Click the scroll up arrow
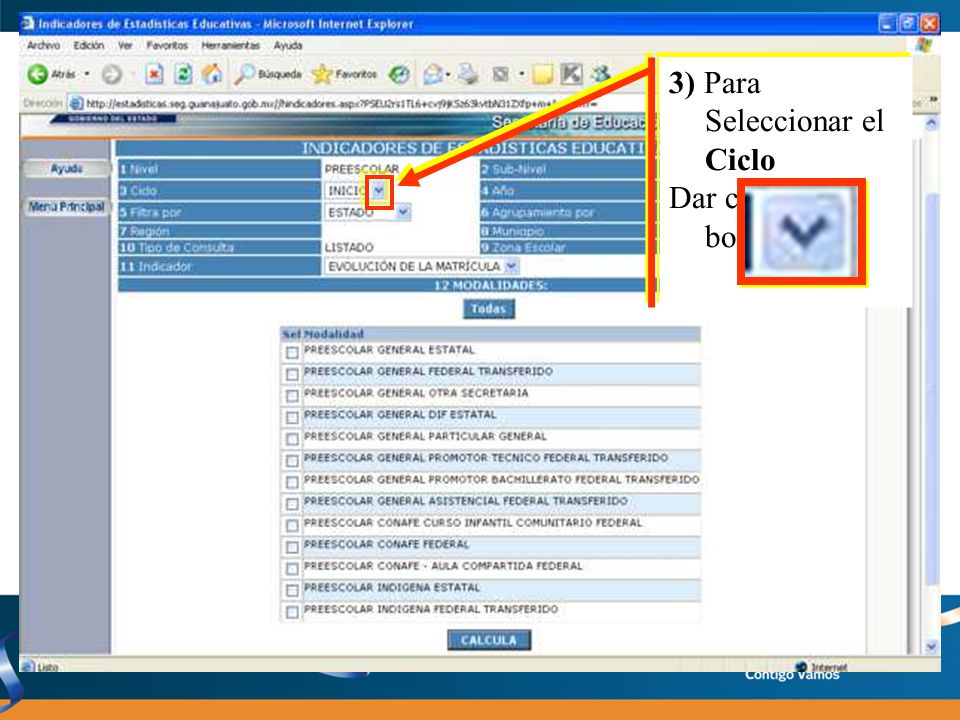The width and height of the screenshot is (960, 720). [x=931, y=124]
